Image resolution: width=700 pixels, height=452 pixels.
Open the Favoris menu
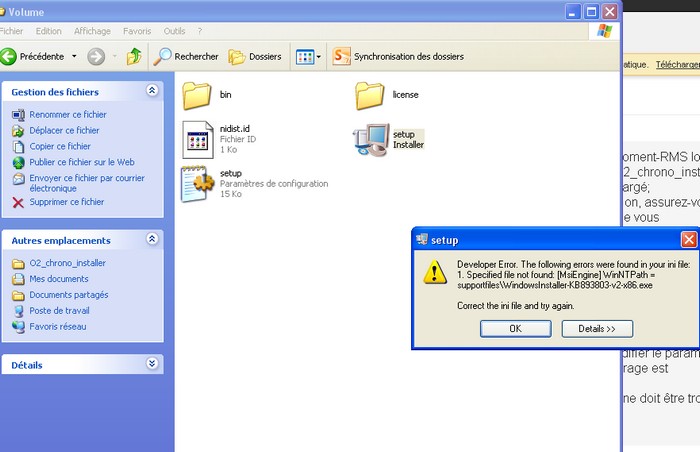point(137,31)
